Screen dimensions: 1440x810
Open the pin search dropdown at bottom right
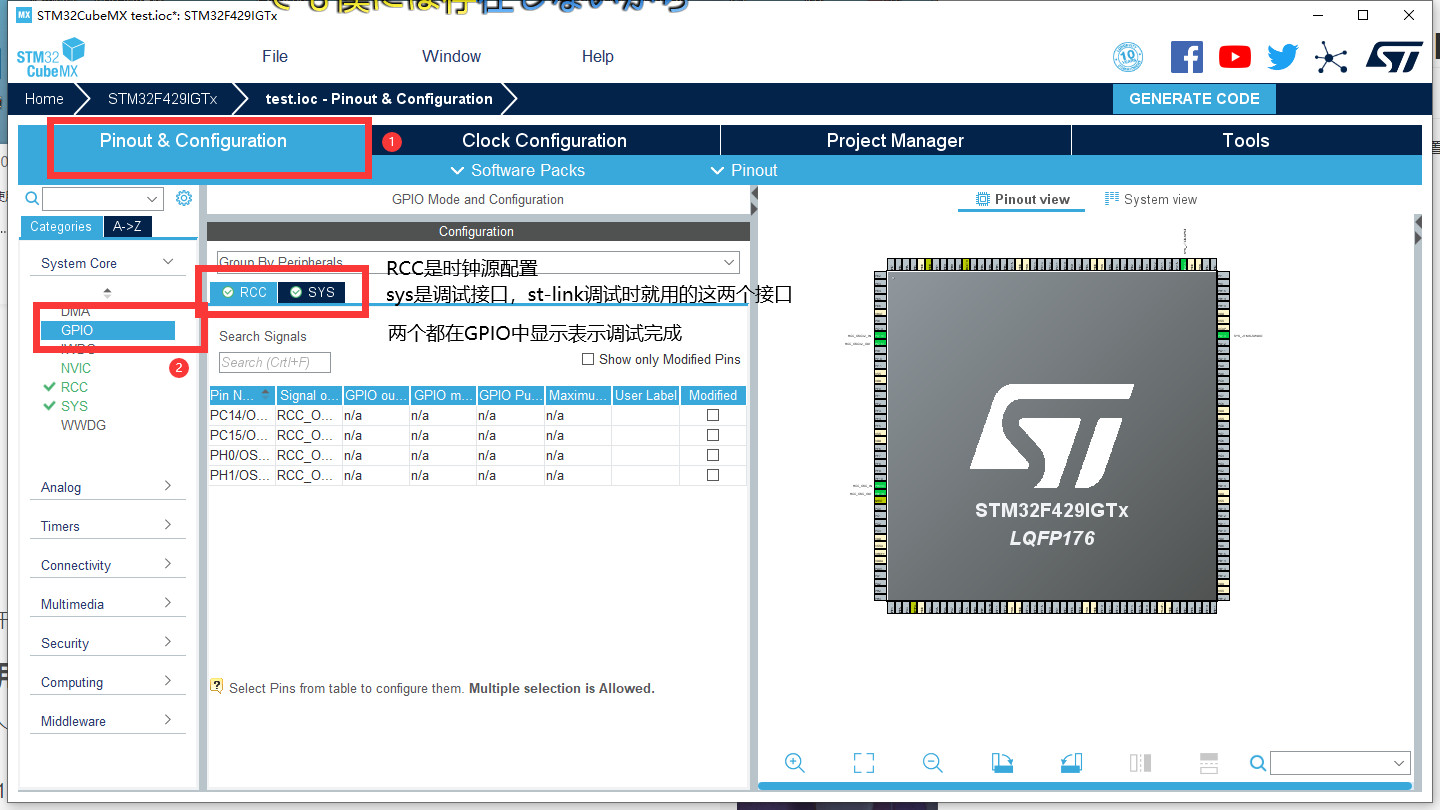(1340, 763)
